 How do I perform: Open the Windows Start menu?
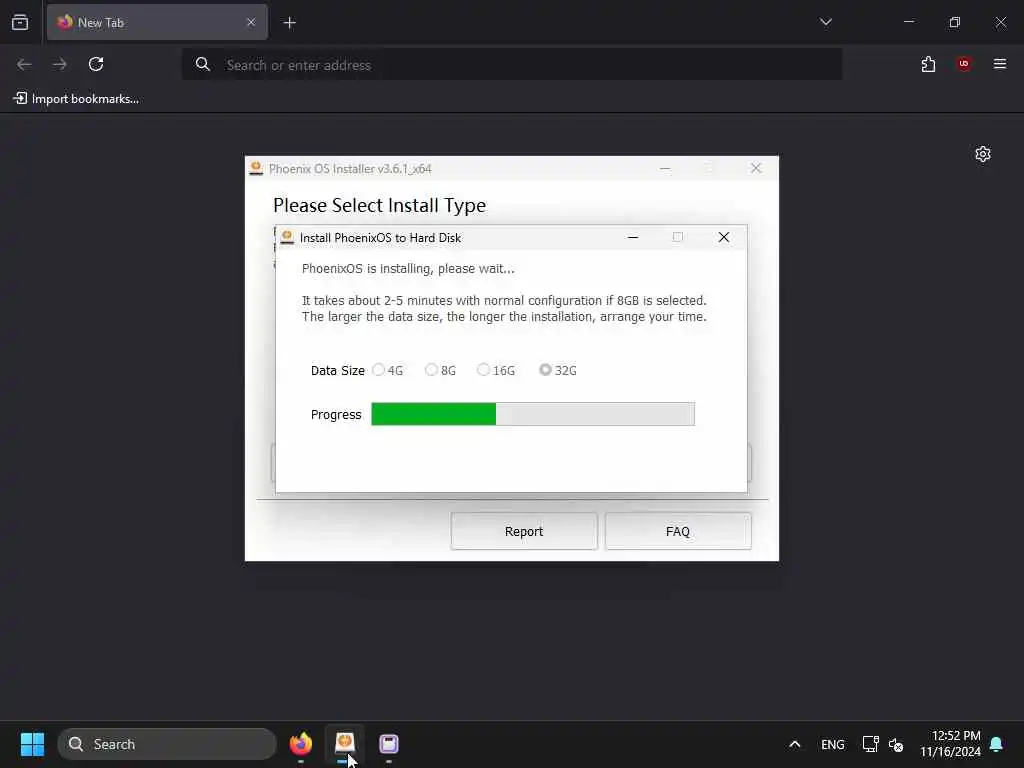32,744
